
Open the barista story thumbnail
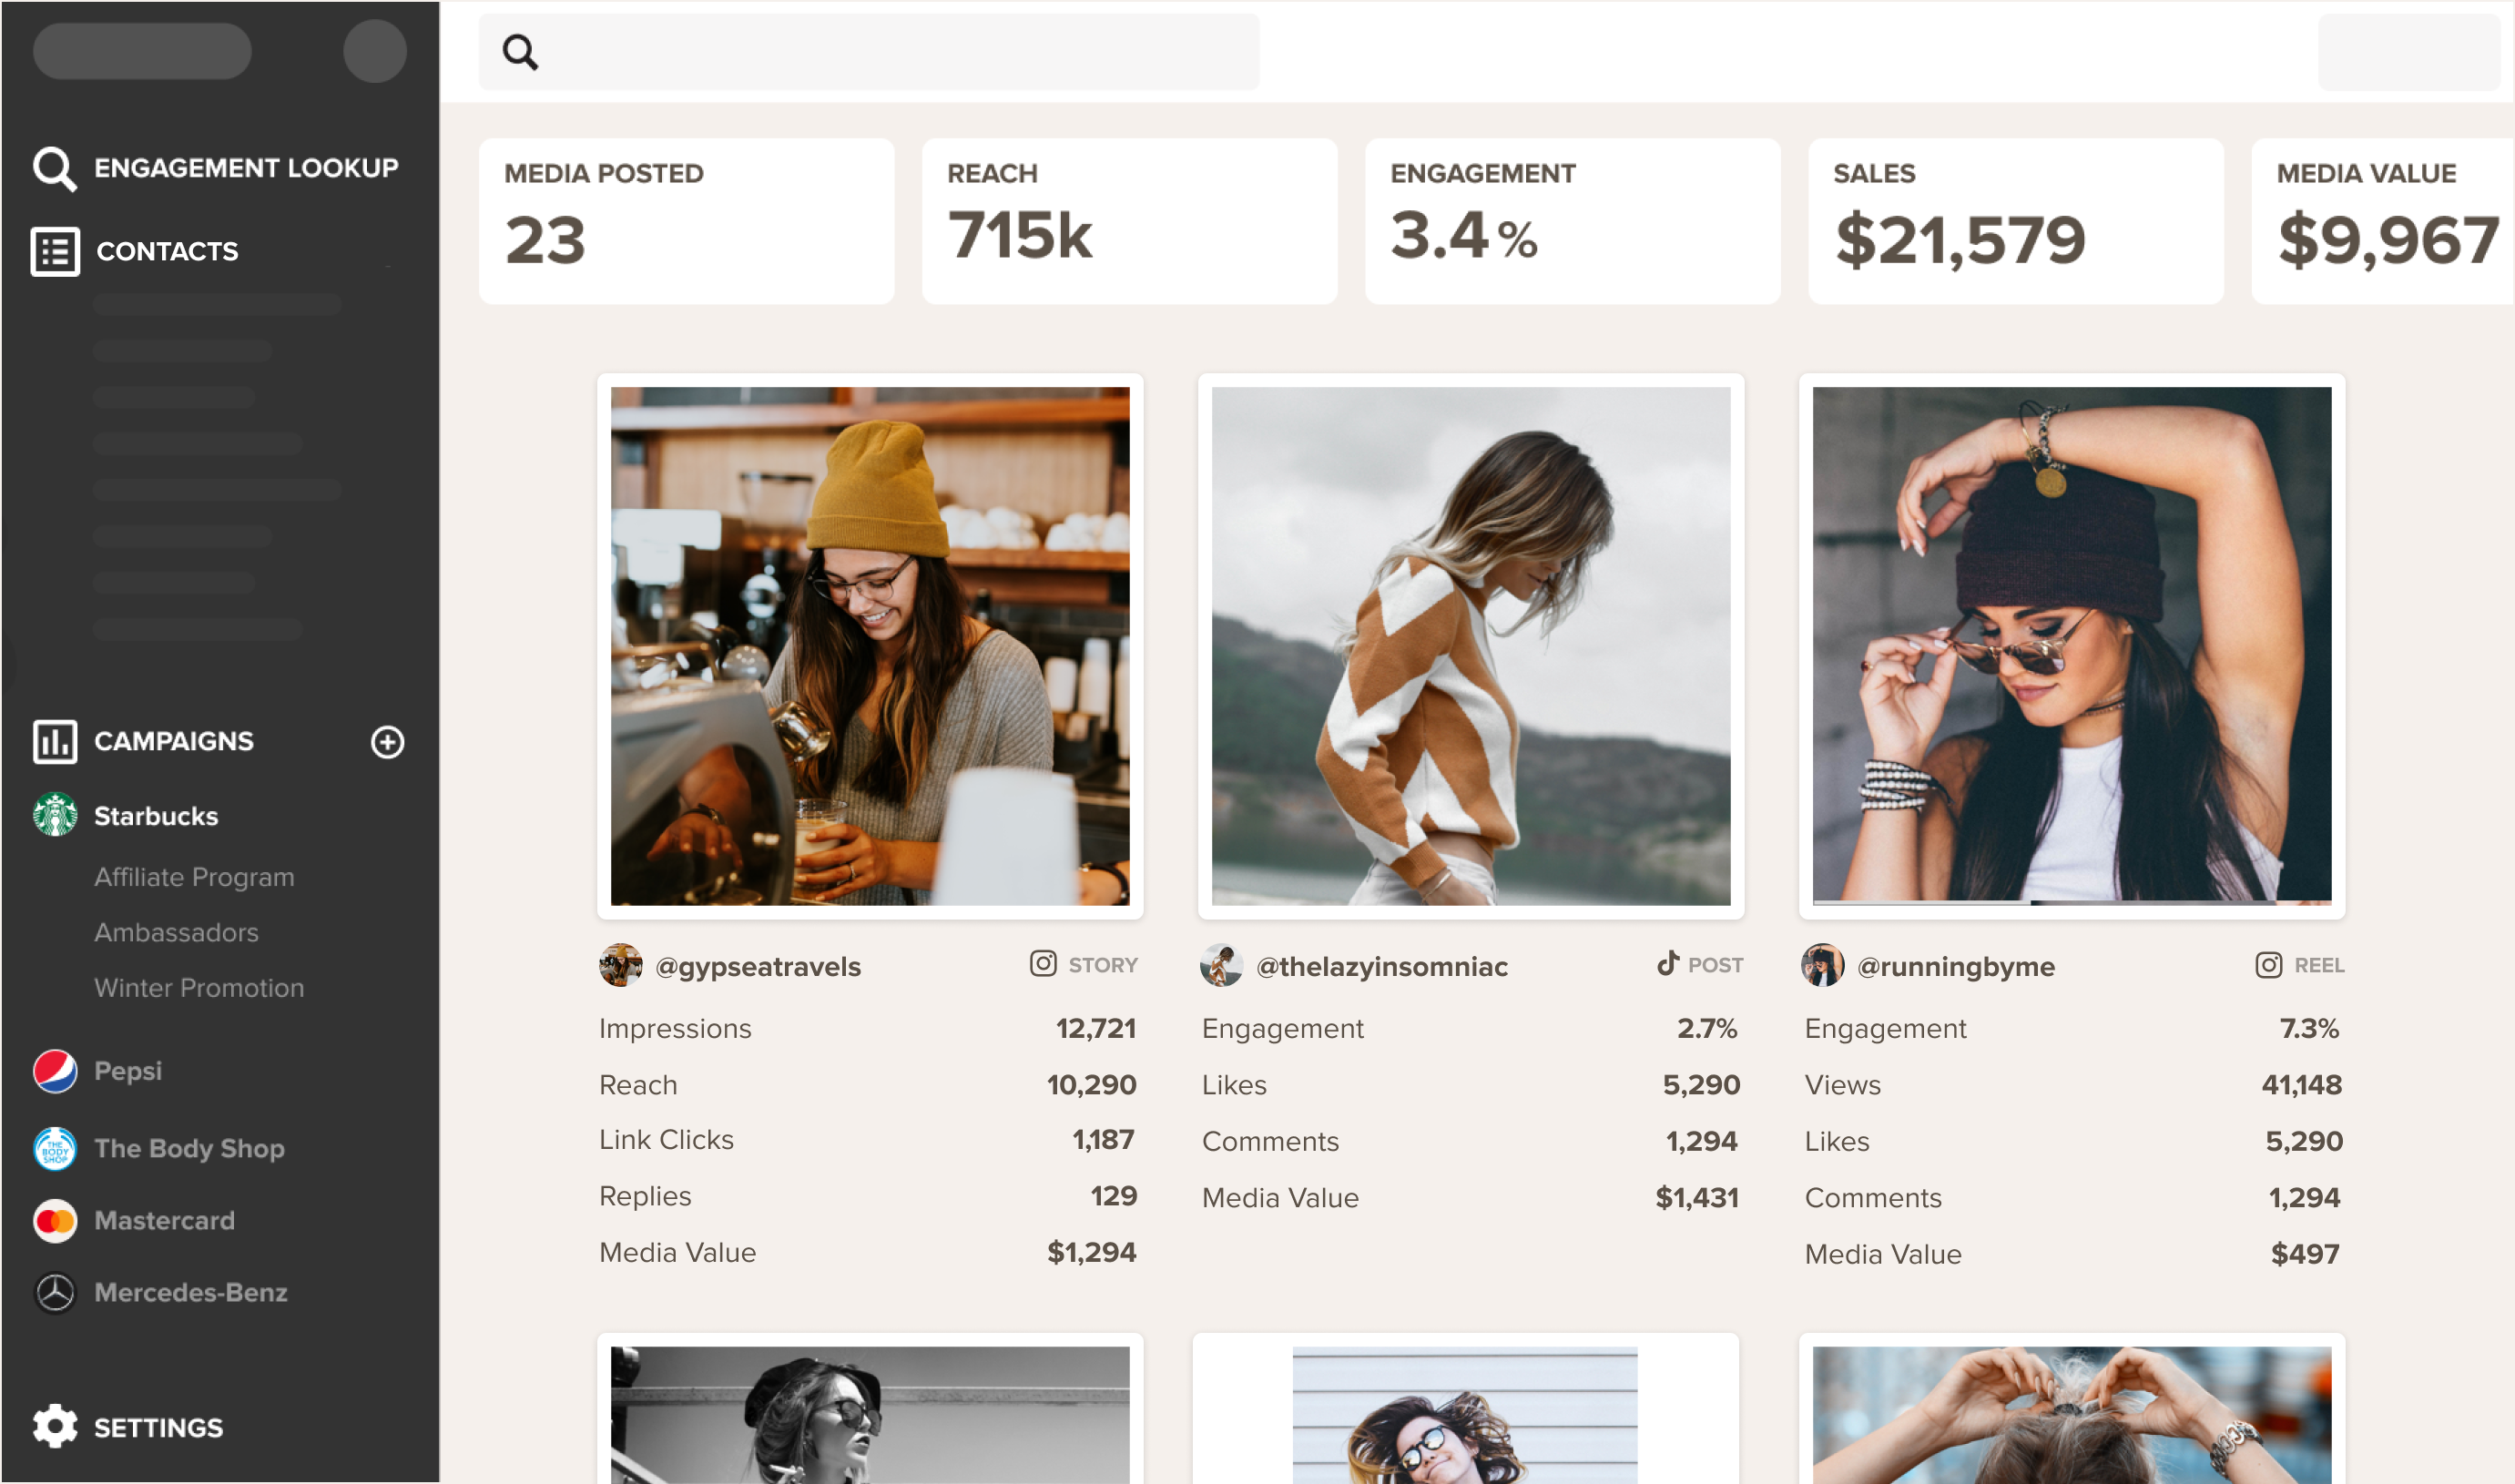tap(870, 646)
